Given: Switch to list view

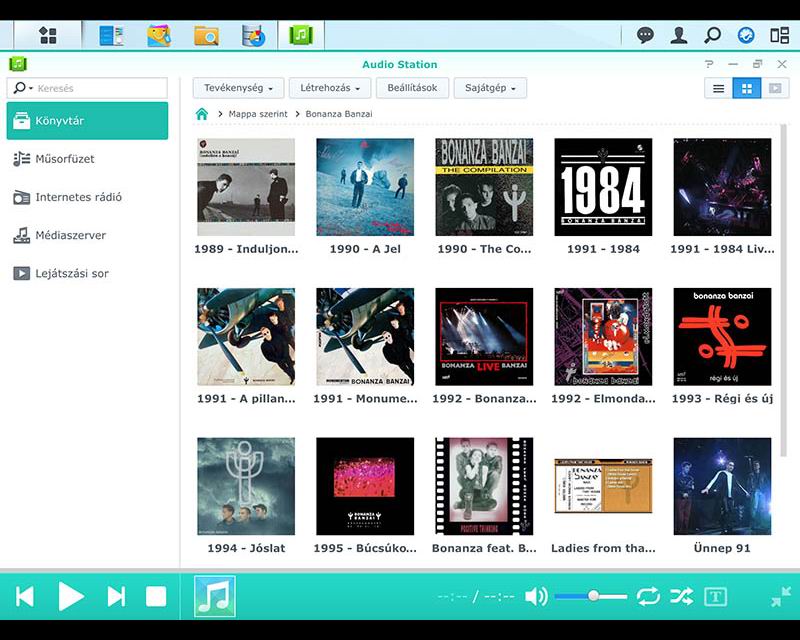Looking at the screenshot, I should coord(718,88).
